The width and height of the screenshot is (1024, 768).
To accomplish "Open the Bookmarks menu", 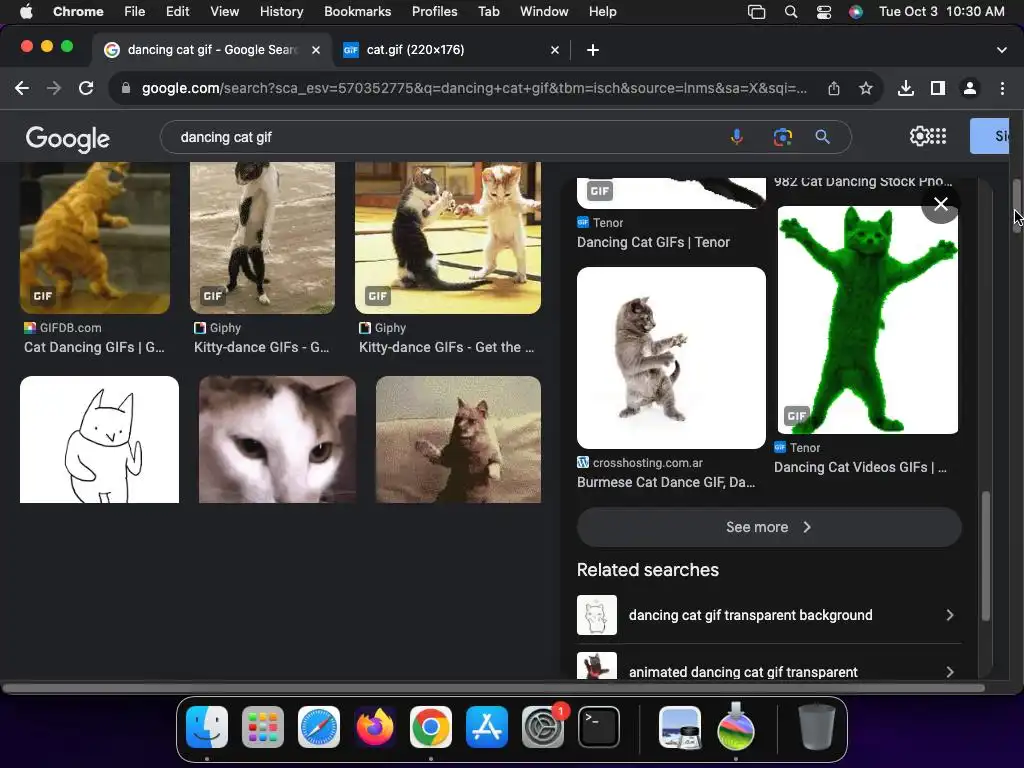I will 357,11.
